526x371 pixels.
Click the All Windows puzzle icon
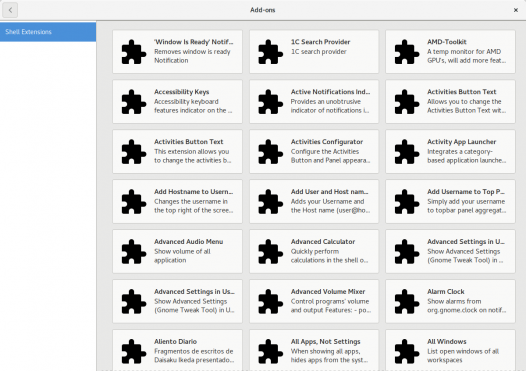click(407, 352)
